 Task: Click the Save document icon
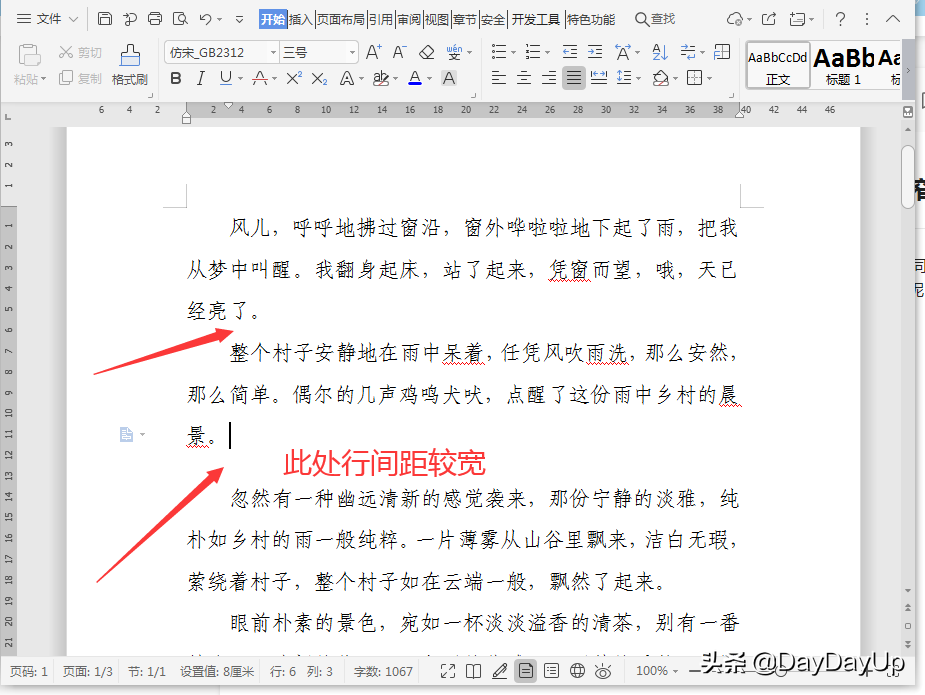(x=104, y=19)
